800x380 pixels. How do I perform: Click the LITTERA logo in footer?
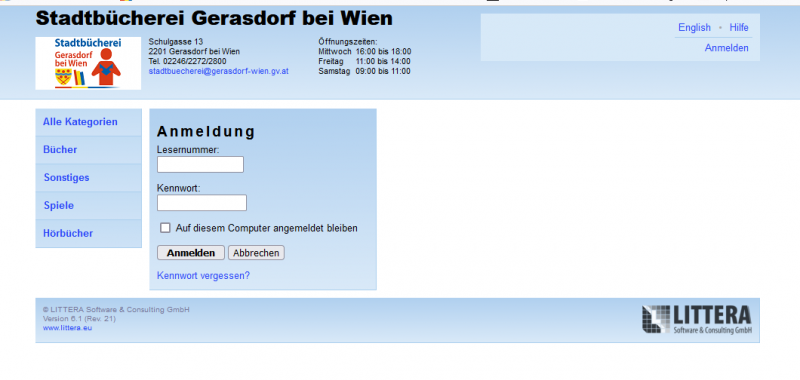pyautogui.click(x=696, y=320)
